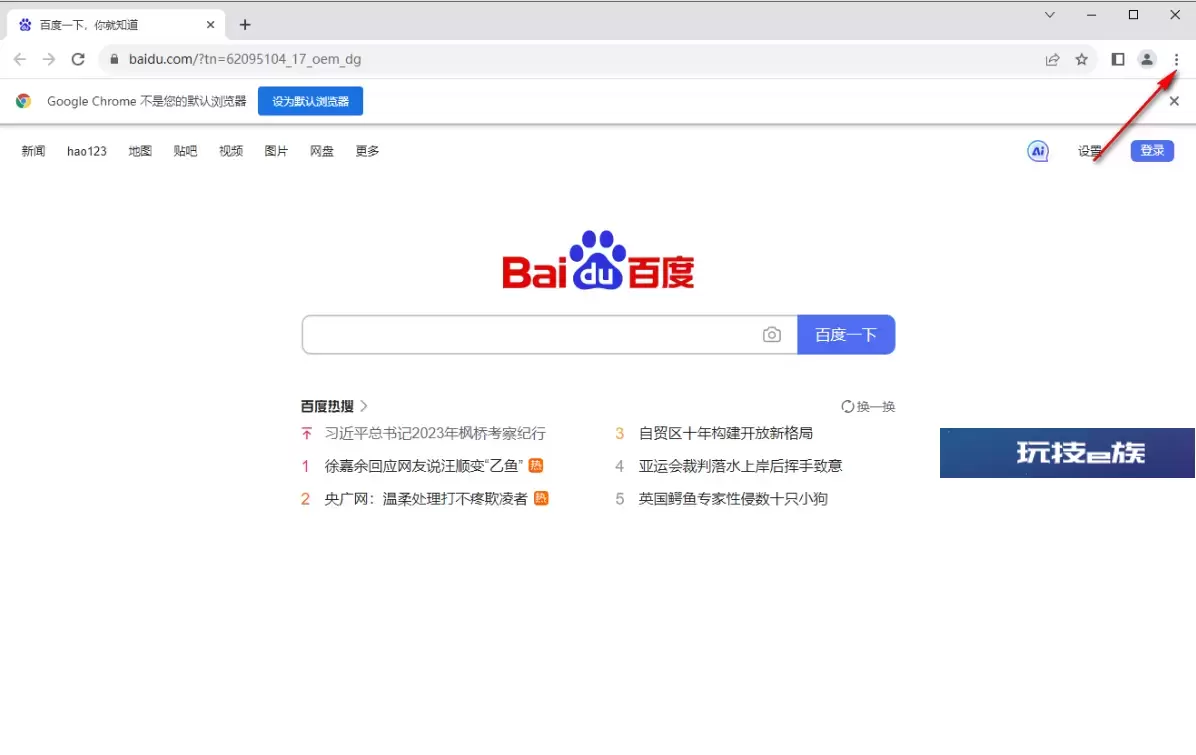The image size is (1196, 755).
Task: Click the Google Chrome logo in the notification bar
Action: [x=24, y=101]
